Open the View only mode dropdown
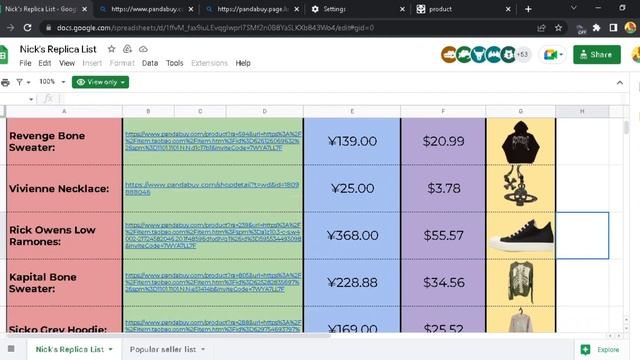 [100, 82]
